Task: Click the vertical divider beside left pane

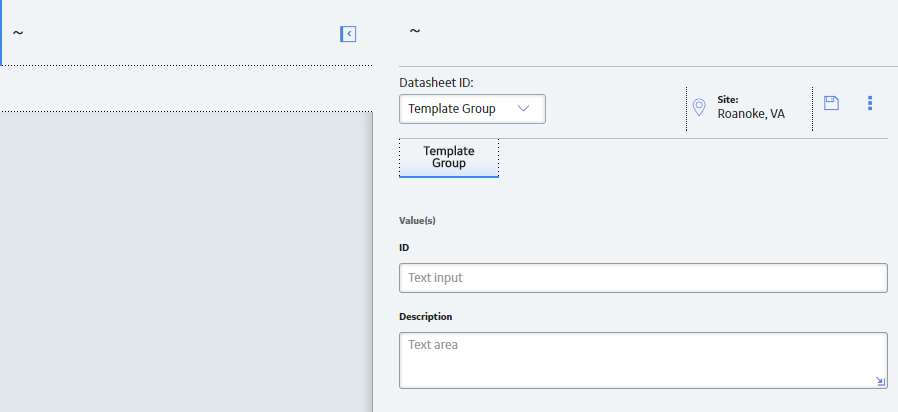Action: pyautogui.click(x=373, y=262)
